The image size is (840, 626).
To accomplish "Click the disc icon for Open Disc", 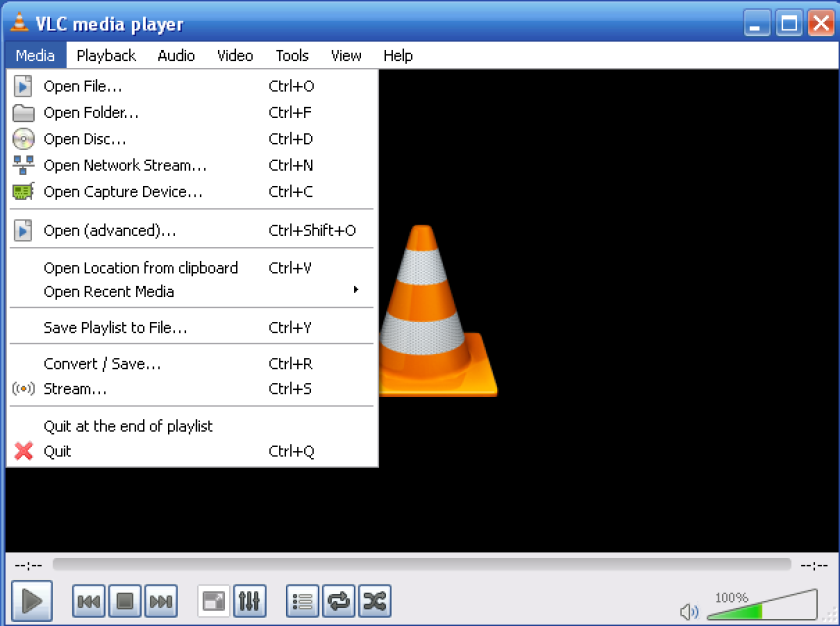I will [23, 139].
